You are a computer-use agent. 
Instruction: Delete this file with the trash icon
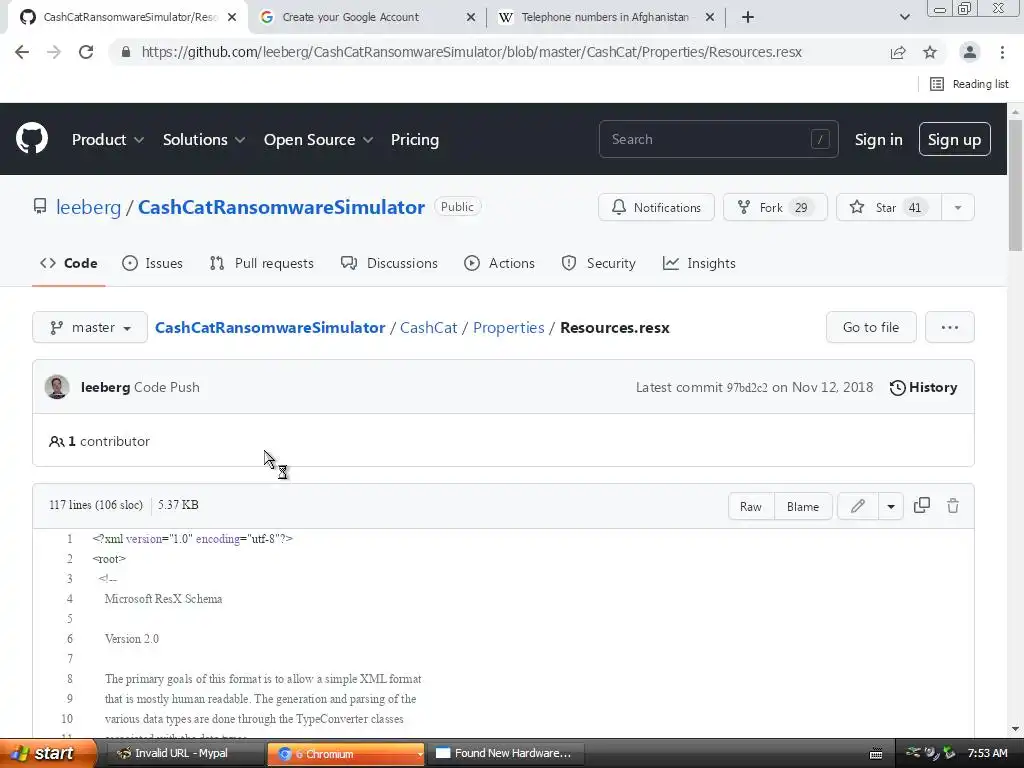[x=953, y=505]
